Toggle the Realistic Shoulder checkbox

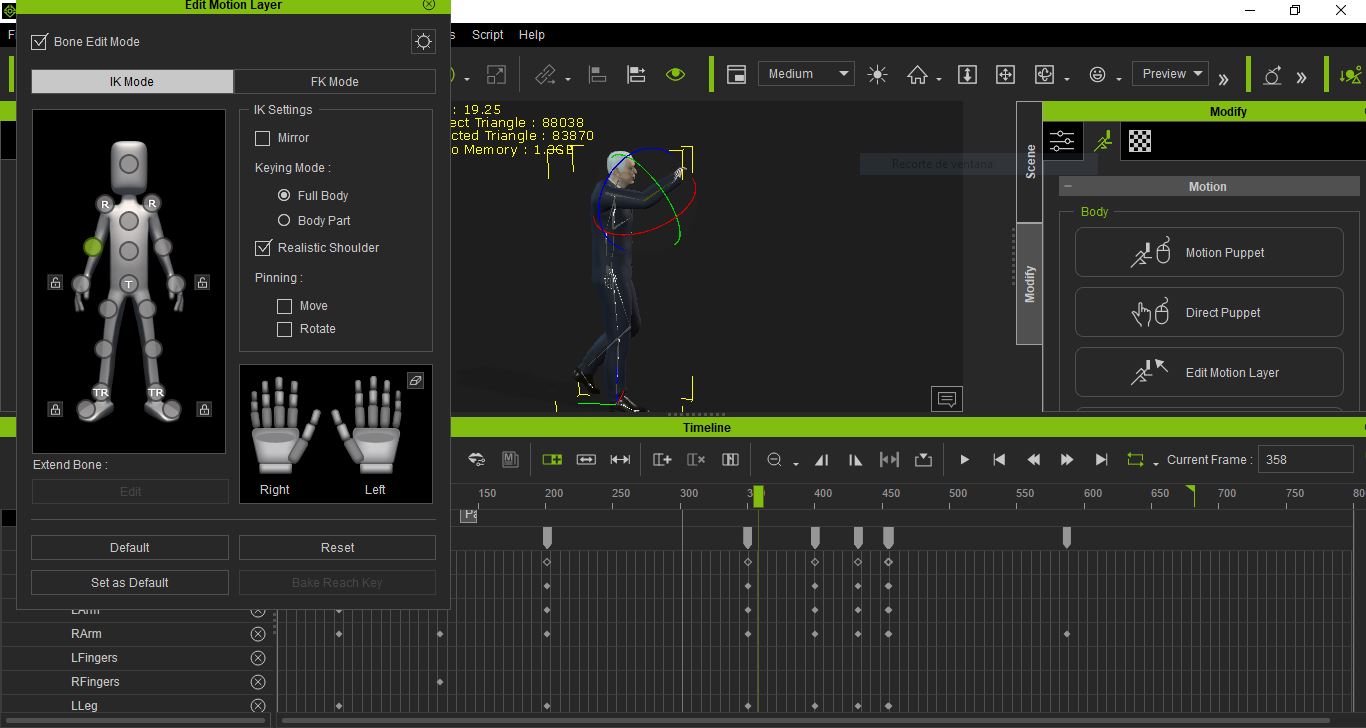point(263,247)
